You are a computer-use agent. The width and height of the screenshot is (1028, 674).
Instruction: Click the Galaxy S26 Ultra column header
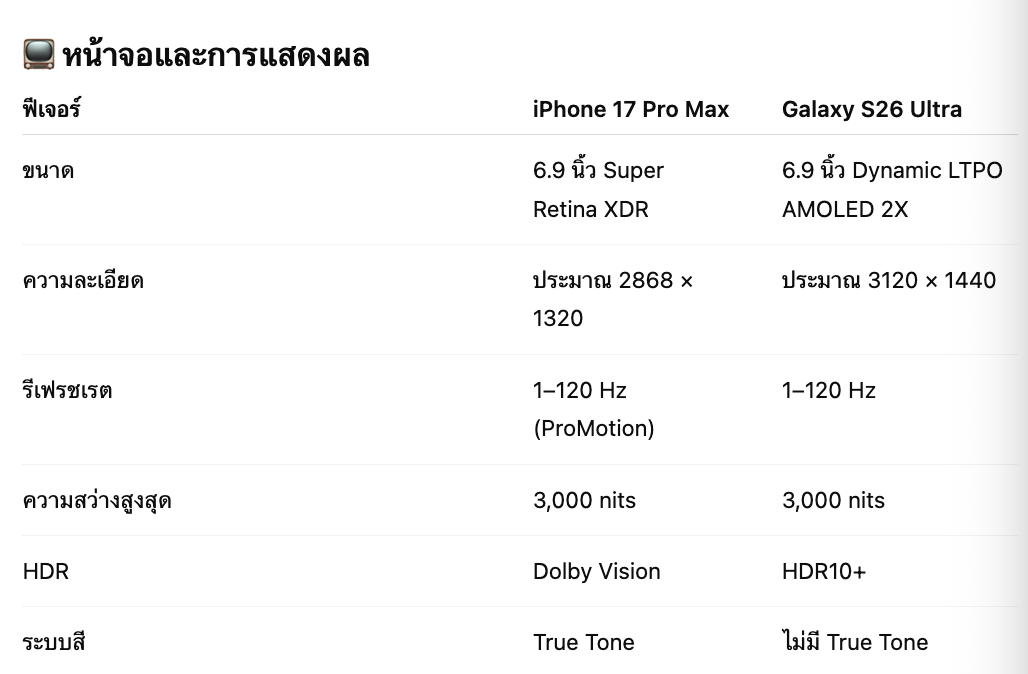tap(871, 109)
